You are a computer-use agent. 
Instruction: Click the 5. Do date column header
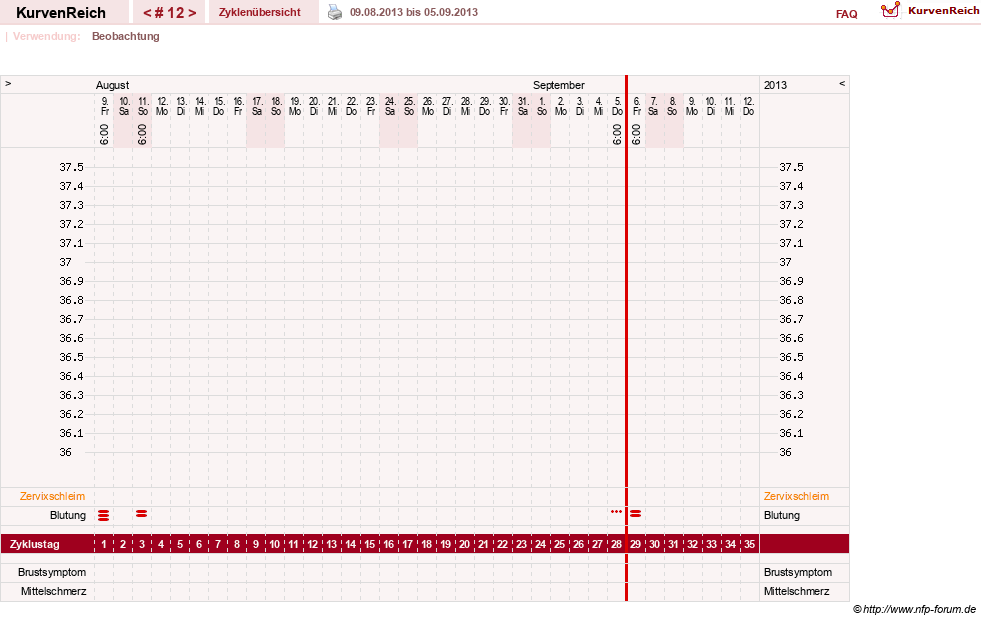(x=618, y=106)
